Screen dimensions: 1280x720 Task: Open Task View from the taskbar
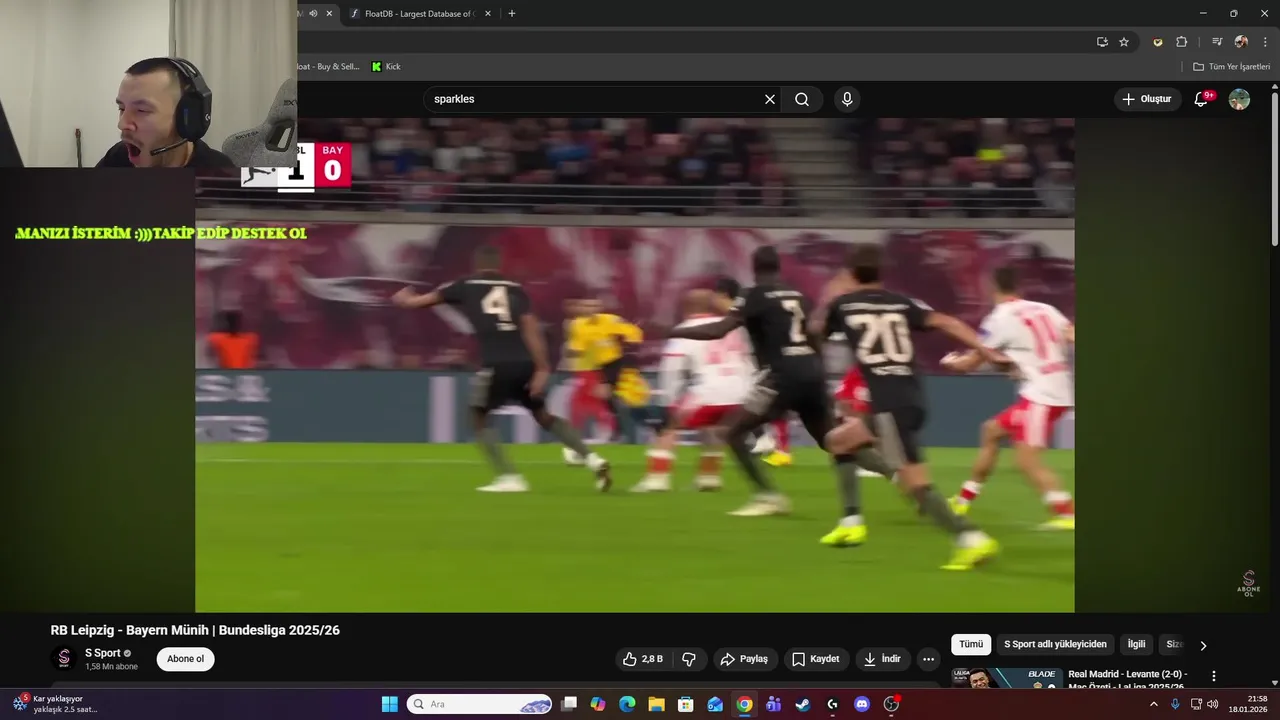coord(569,704)
